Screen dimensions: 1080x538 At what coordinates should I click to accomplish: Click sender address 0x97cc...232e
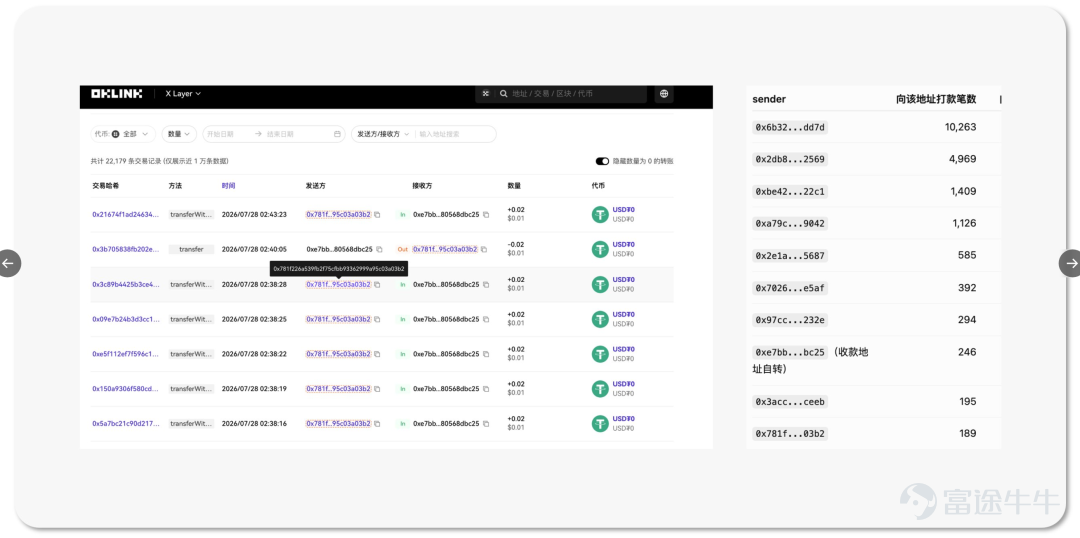pos(790,320)
